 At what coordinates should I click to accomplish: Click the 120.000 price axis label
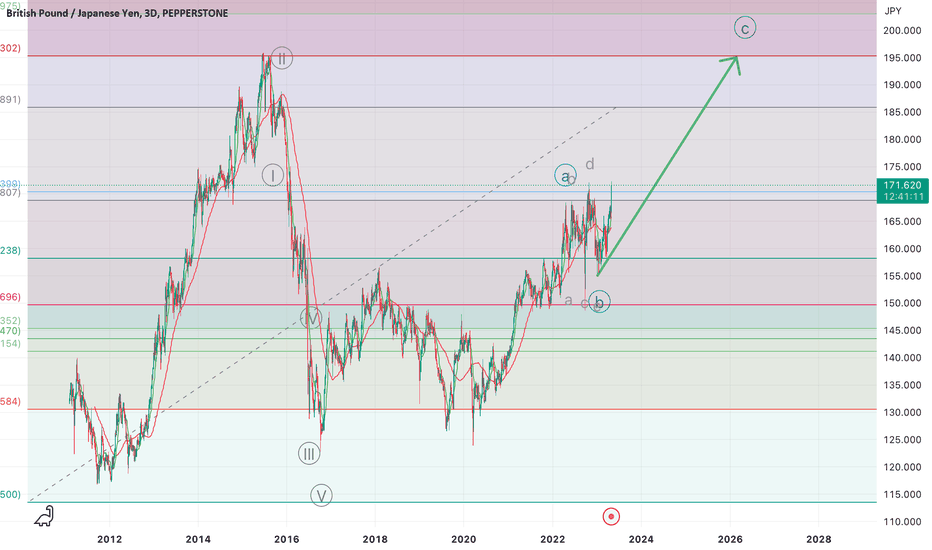point(902,467)
